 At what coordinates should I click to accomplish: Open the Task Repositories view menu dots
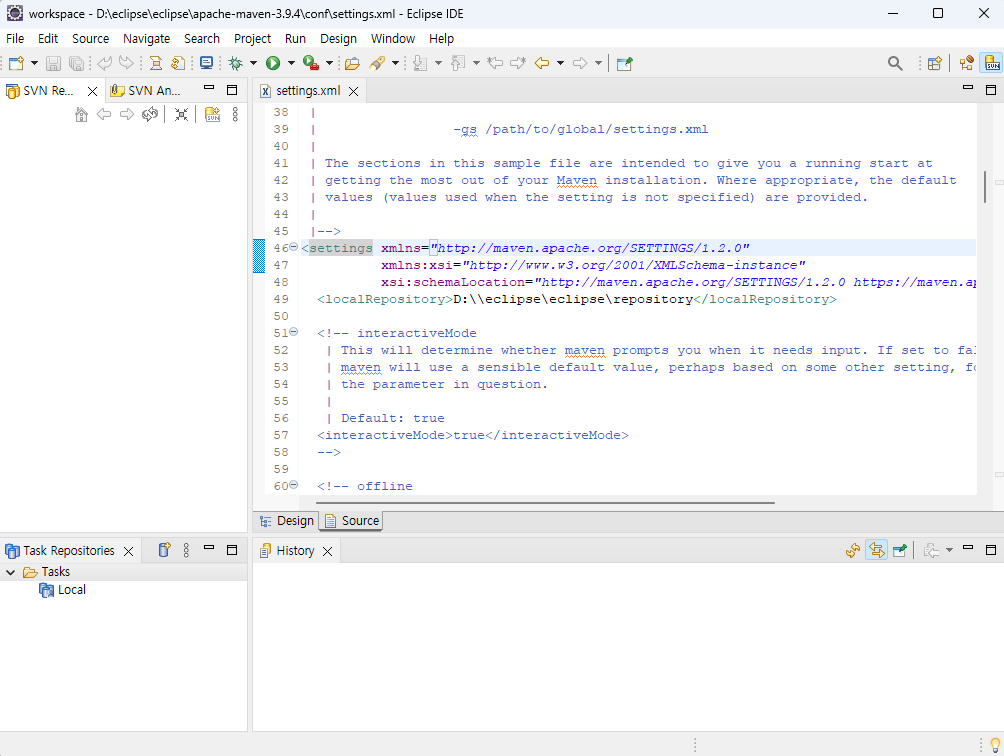[x=186, y=550]
